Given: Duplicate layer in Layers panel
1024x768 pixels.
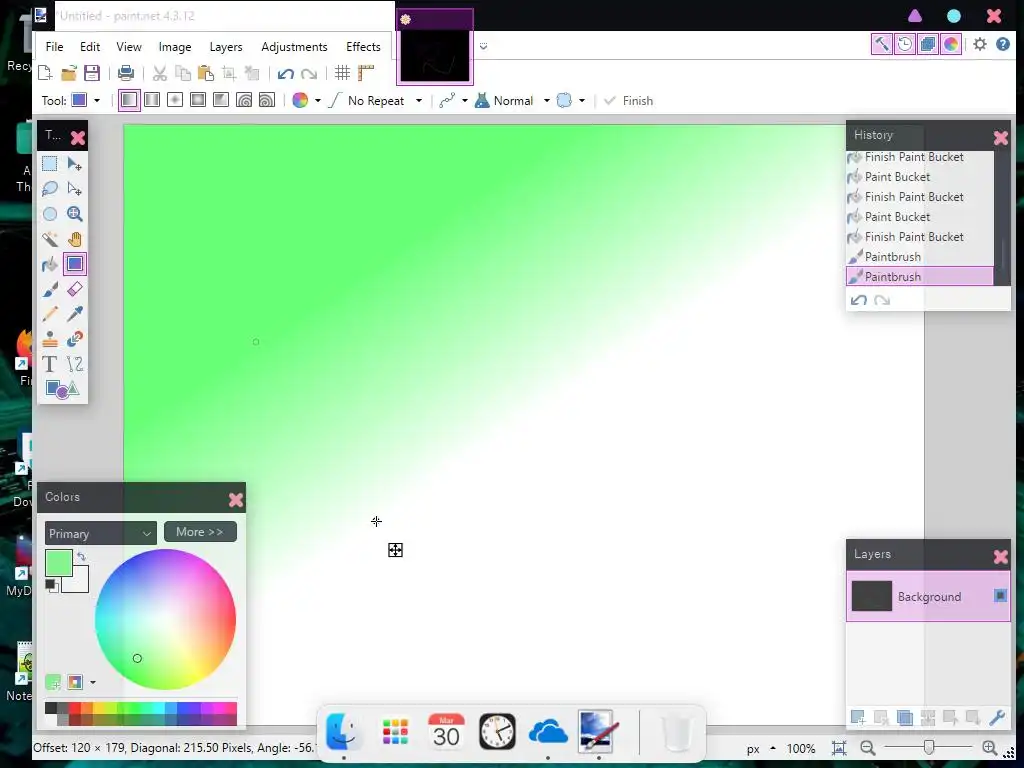Looking at the screenshot, I should [x=904, y=718].
